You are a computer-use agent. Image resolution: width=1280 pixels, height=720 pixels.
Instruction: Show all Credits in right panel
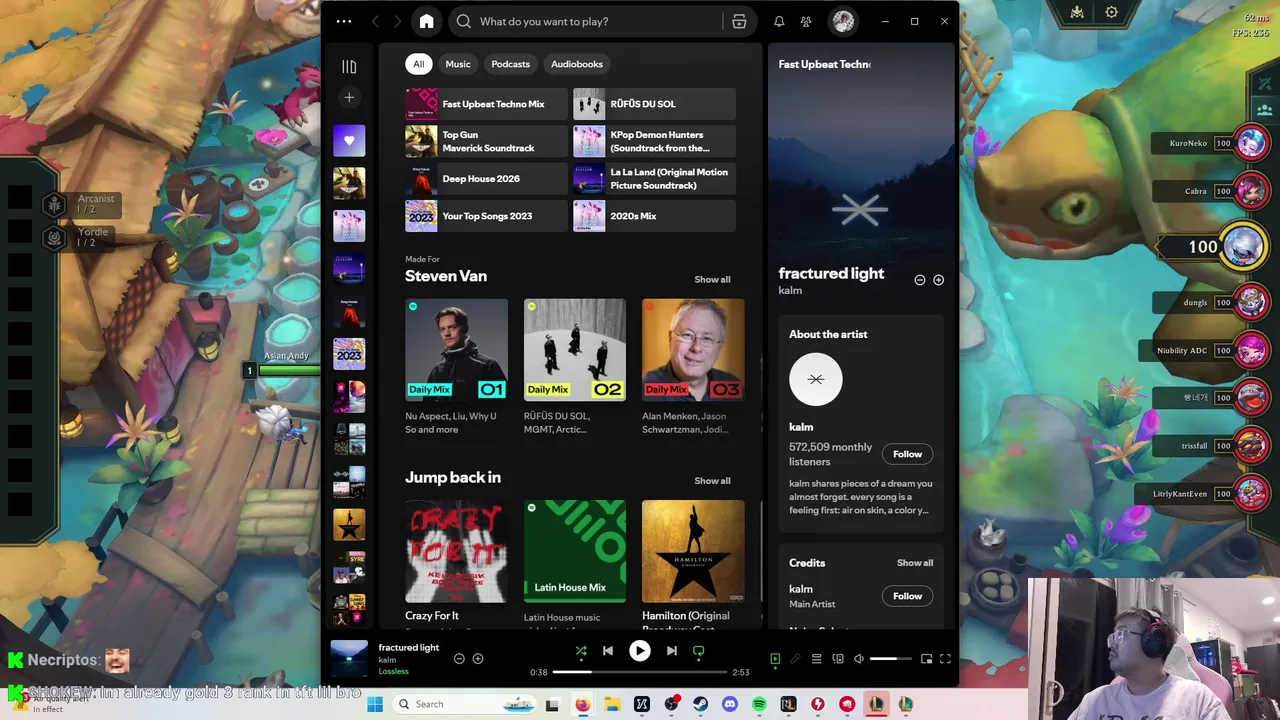pyautogui.click(x=915, y=563)
